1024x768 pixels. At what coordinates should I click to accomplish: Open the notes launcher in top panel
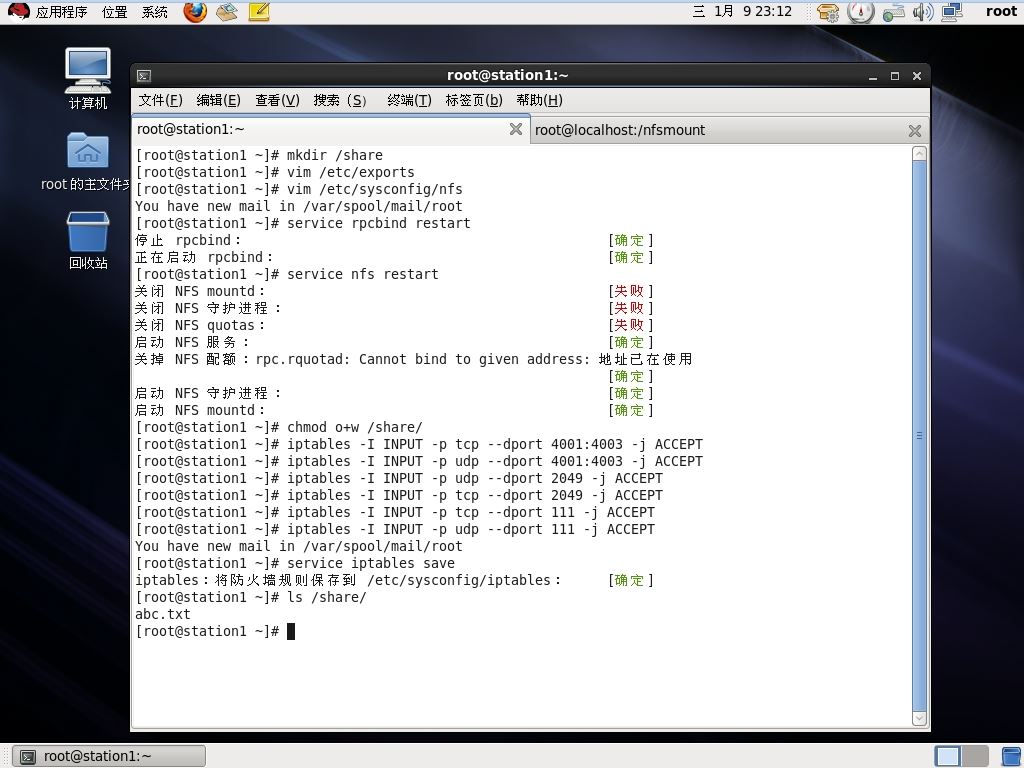tap(259, 12)
